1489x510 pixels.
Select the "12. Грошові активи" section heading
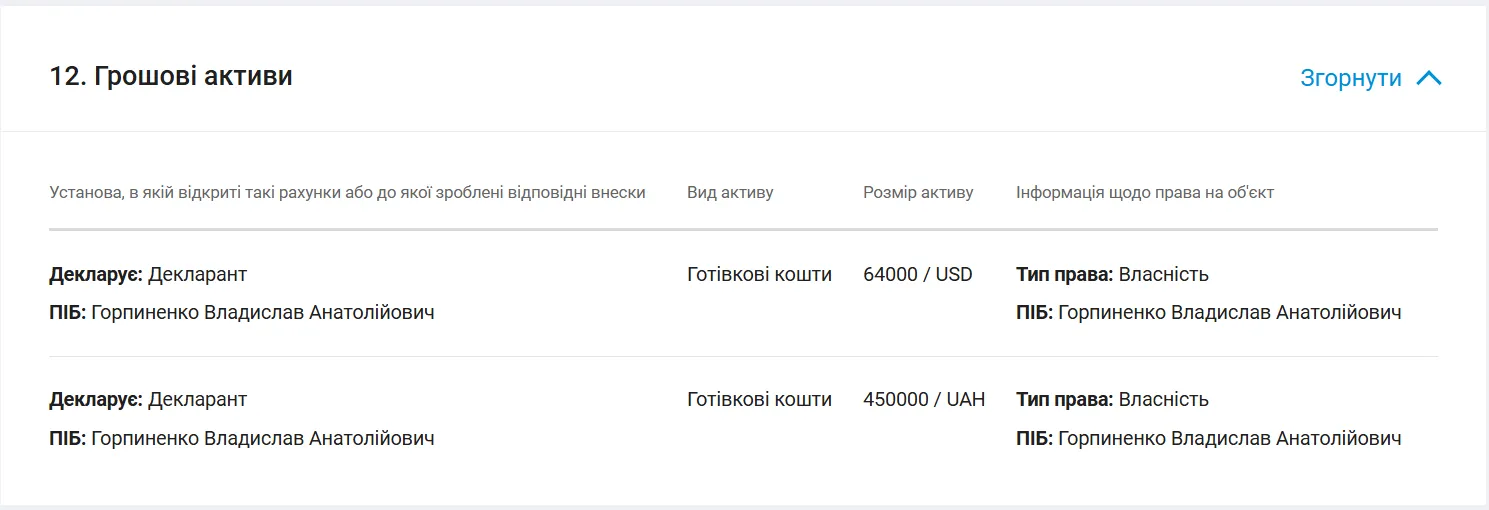[171, 76]
